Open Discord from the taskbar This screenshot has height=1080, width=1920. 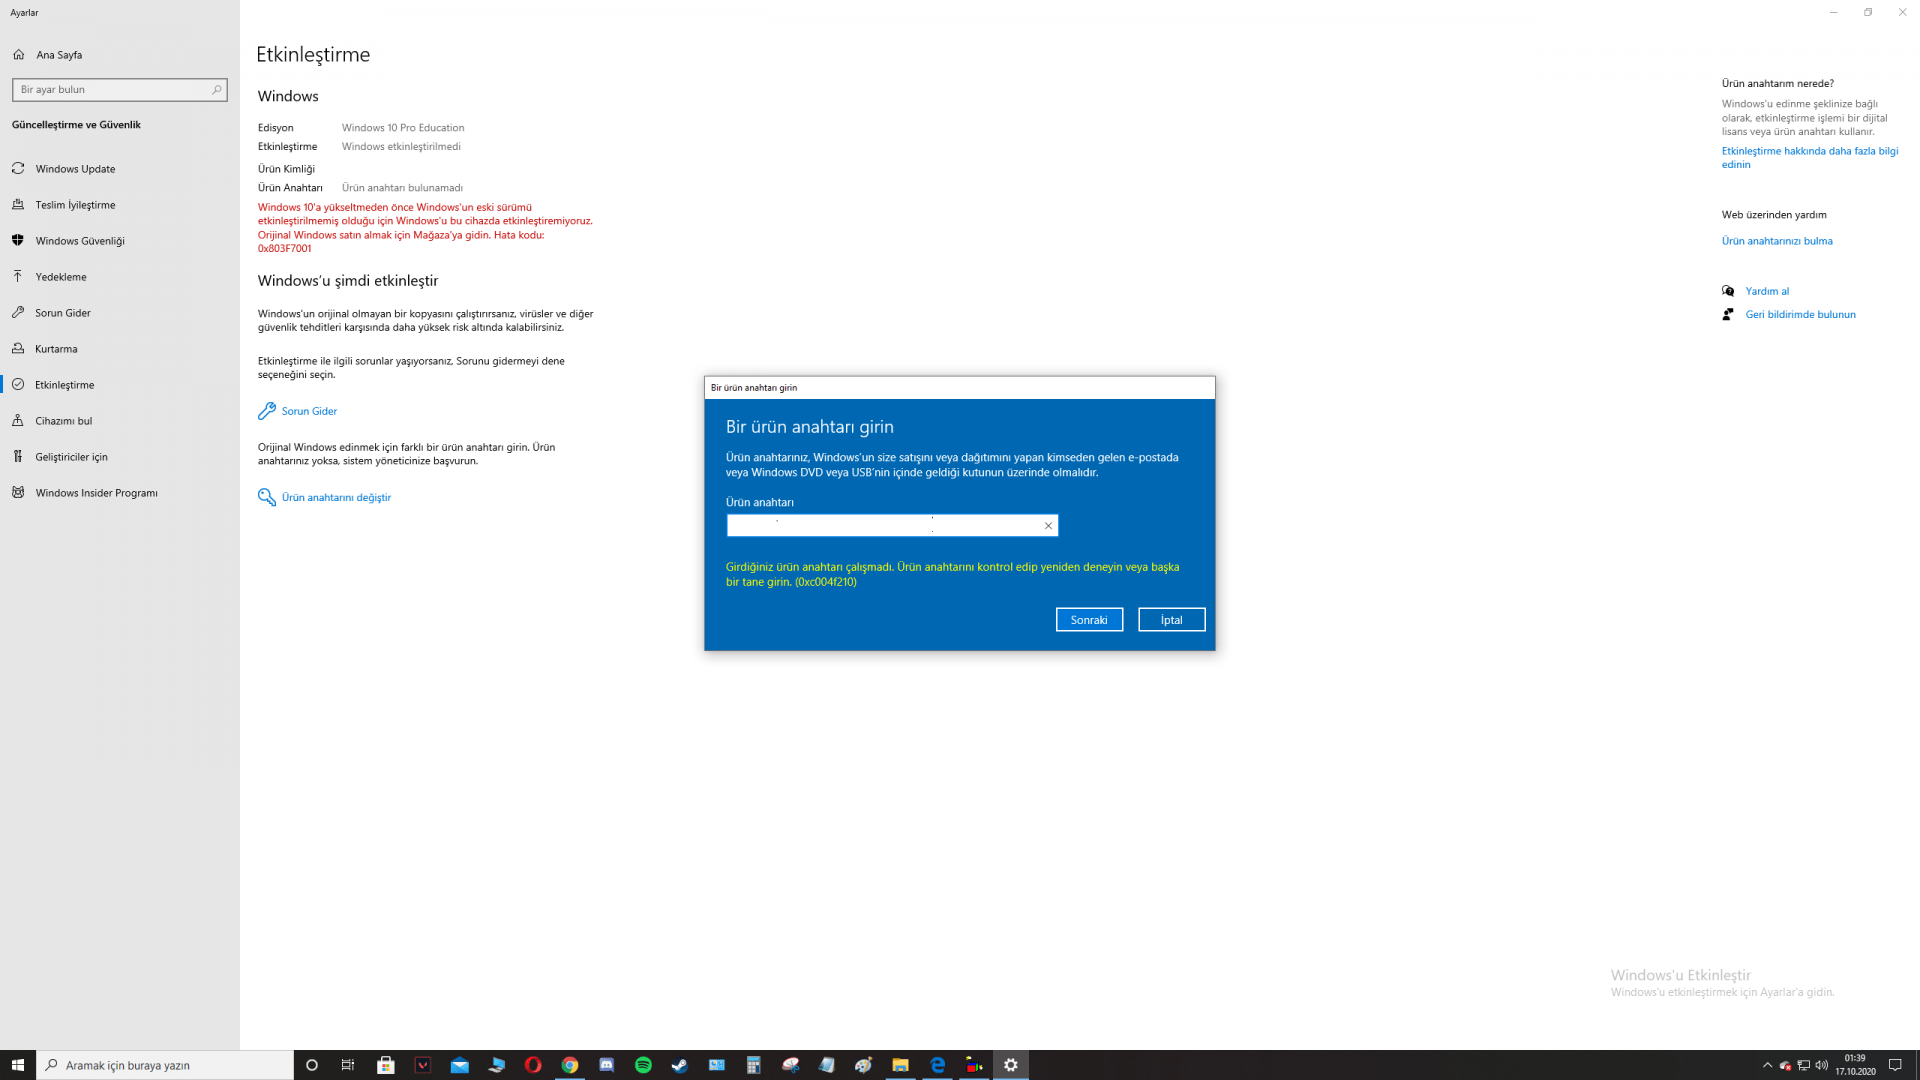pyautogui.click(x=606, y=1065)
